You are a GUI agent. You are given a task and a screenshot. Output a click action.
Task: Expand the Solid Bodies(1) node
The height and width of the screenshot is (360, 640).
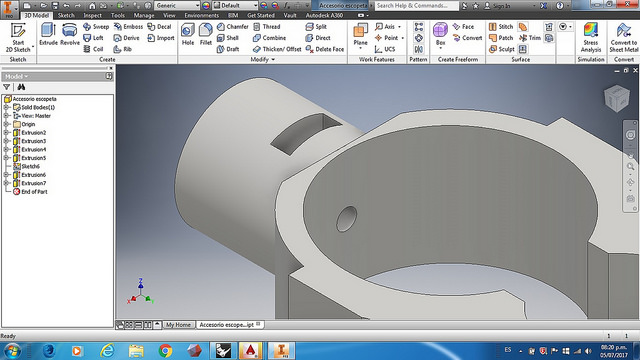tap(6, 107)
